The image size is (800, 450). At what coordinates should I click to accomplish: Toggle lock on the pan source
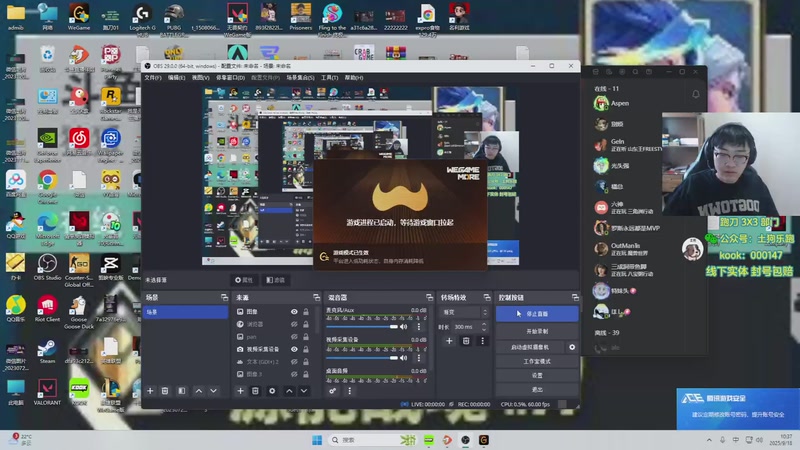pyautogui.click(x=306, y=337)
